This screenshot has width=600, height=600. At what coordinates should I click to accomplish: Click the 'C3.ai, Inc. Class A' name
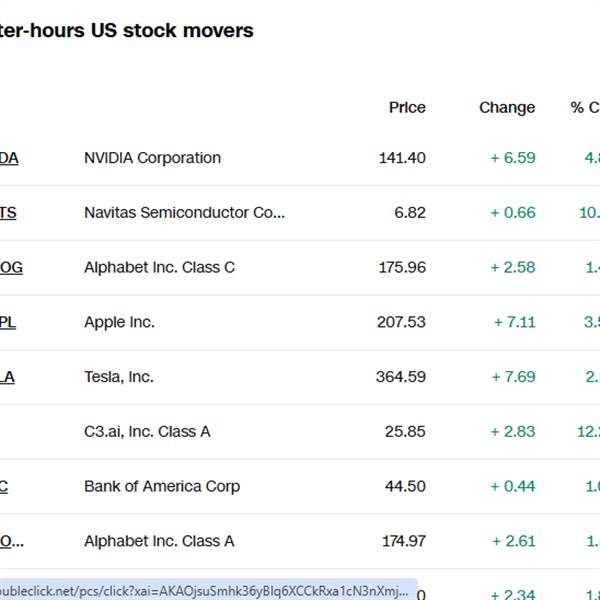tap(147, 432)
